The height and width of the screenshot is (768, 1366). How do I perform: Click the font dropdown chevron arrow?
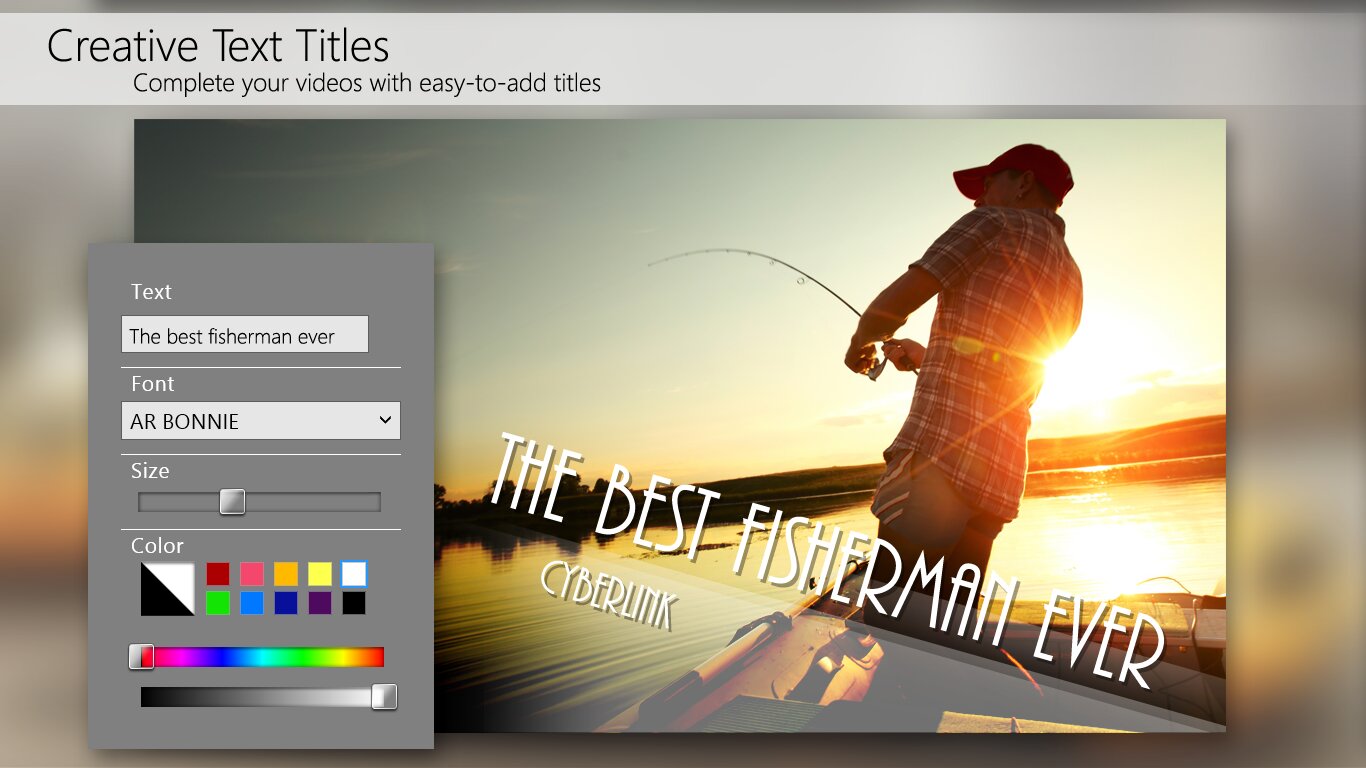(385, 421)
